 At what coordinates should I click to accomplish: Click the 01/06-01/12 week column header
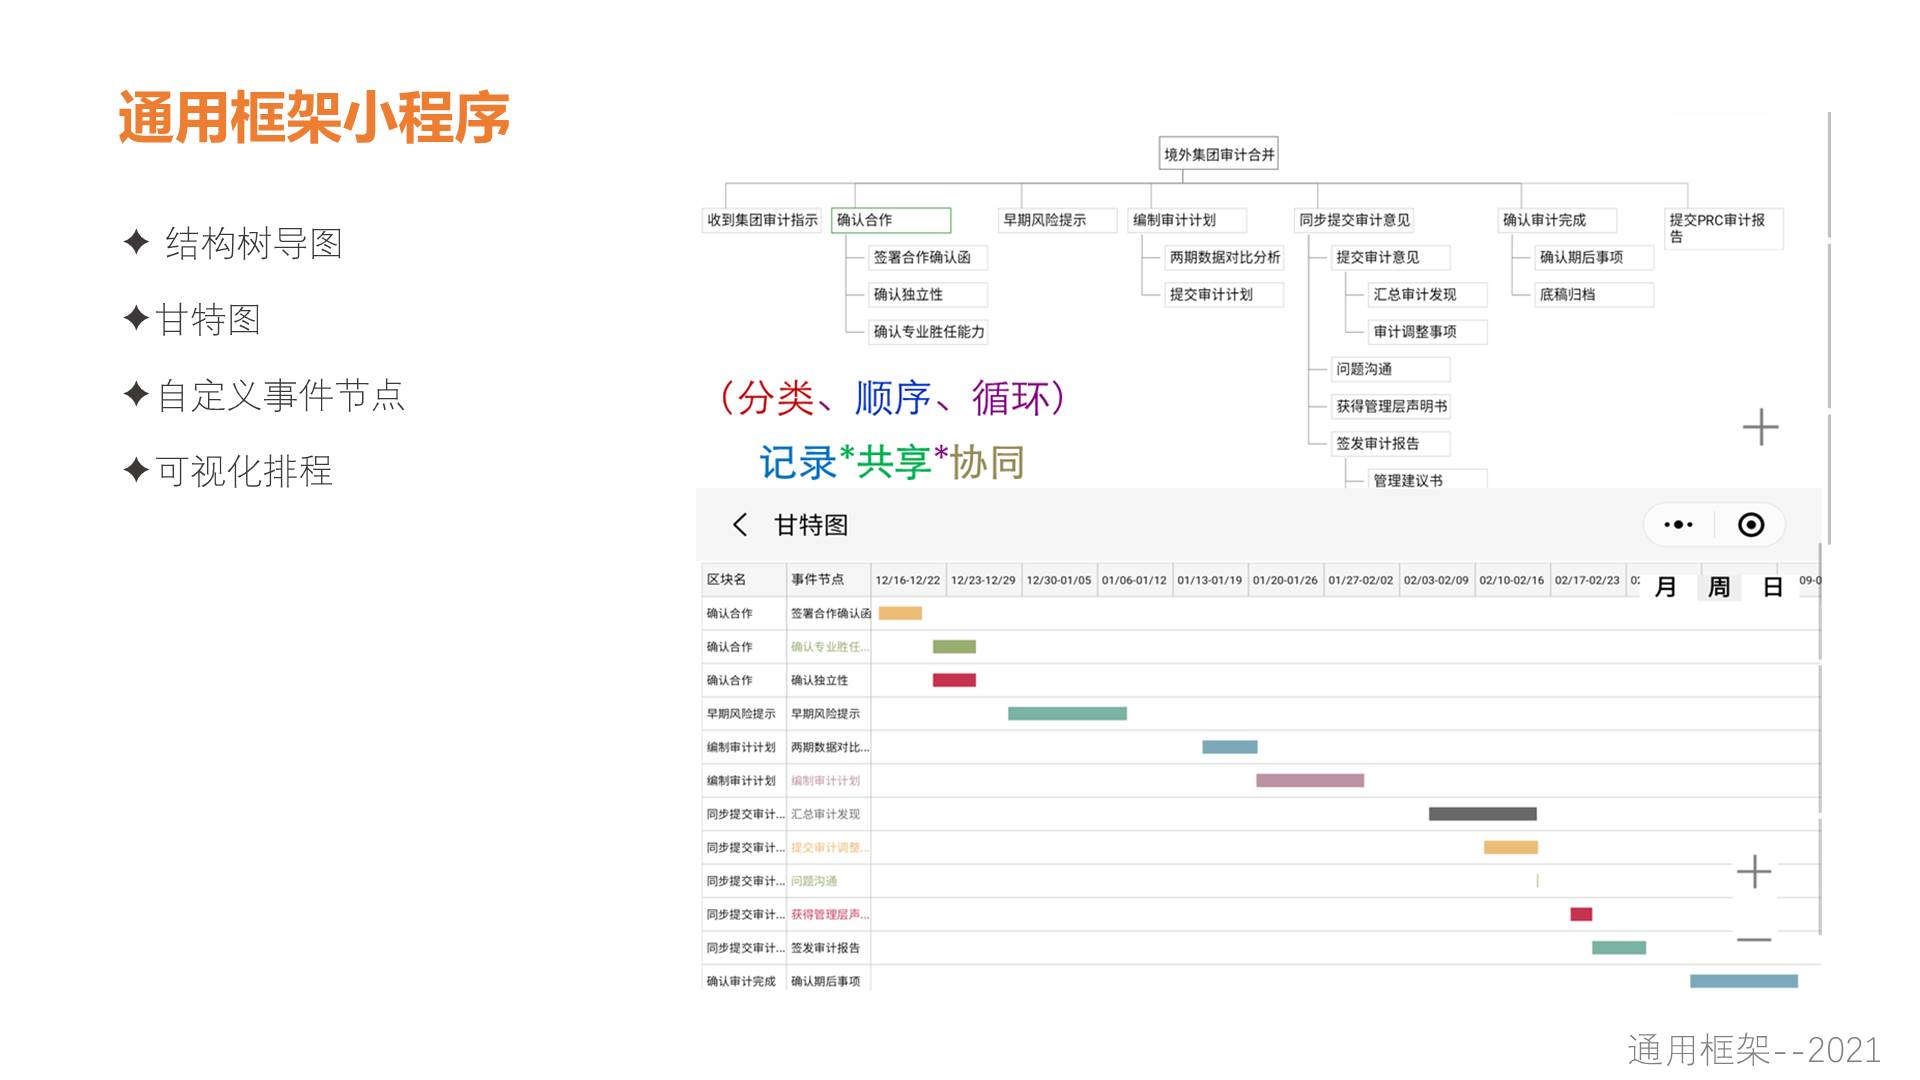pos(1134,580)
